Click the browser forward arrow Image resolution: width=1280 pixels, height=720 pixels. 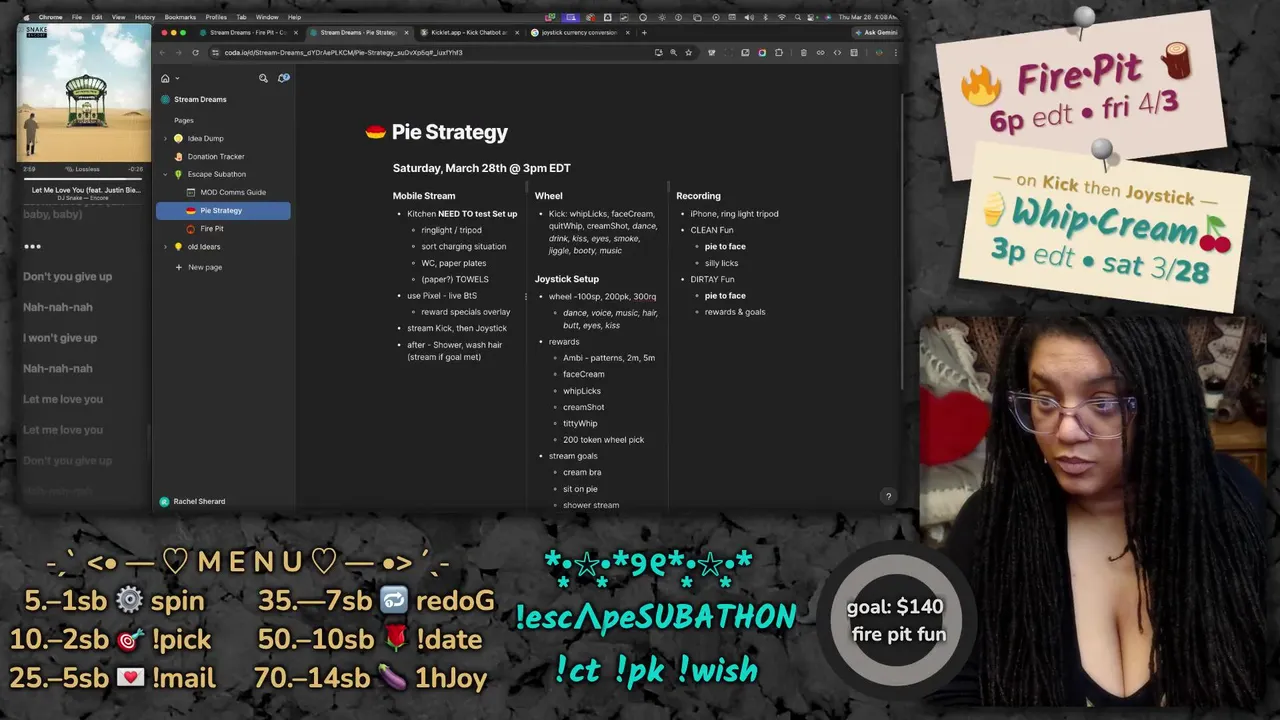[179, 52]
